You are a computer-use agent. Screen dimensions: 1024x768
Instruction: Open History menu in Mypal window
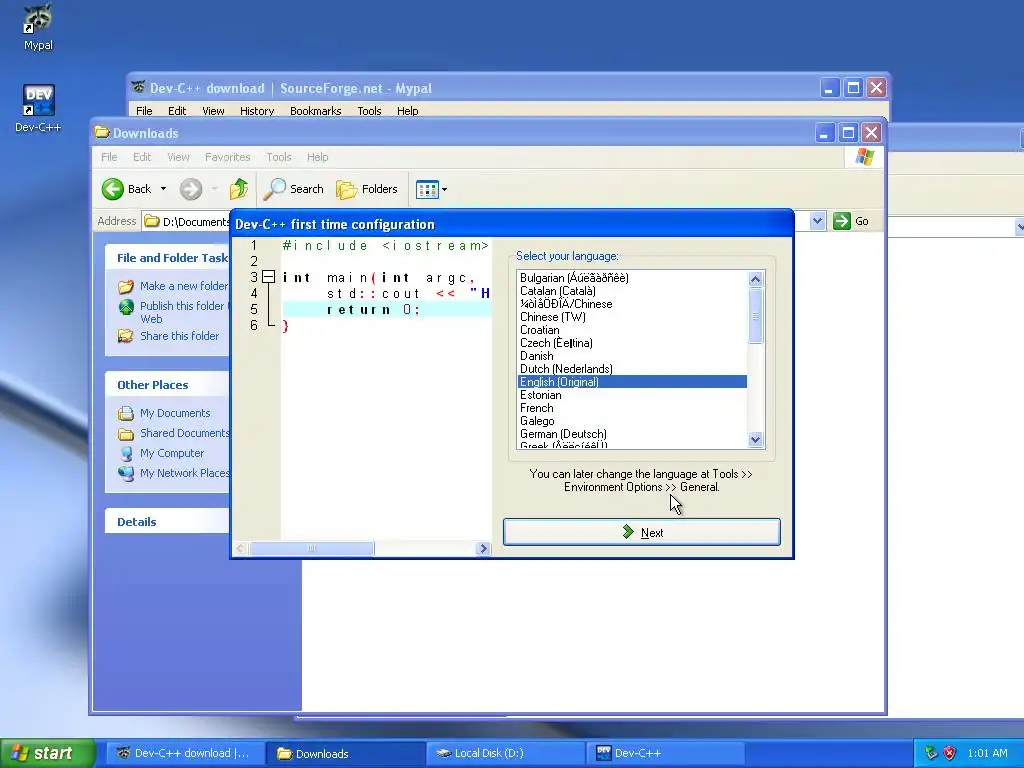tap(257, 111)
